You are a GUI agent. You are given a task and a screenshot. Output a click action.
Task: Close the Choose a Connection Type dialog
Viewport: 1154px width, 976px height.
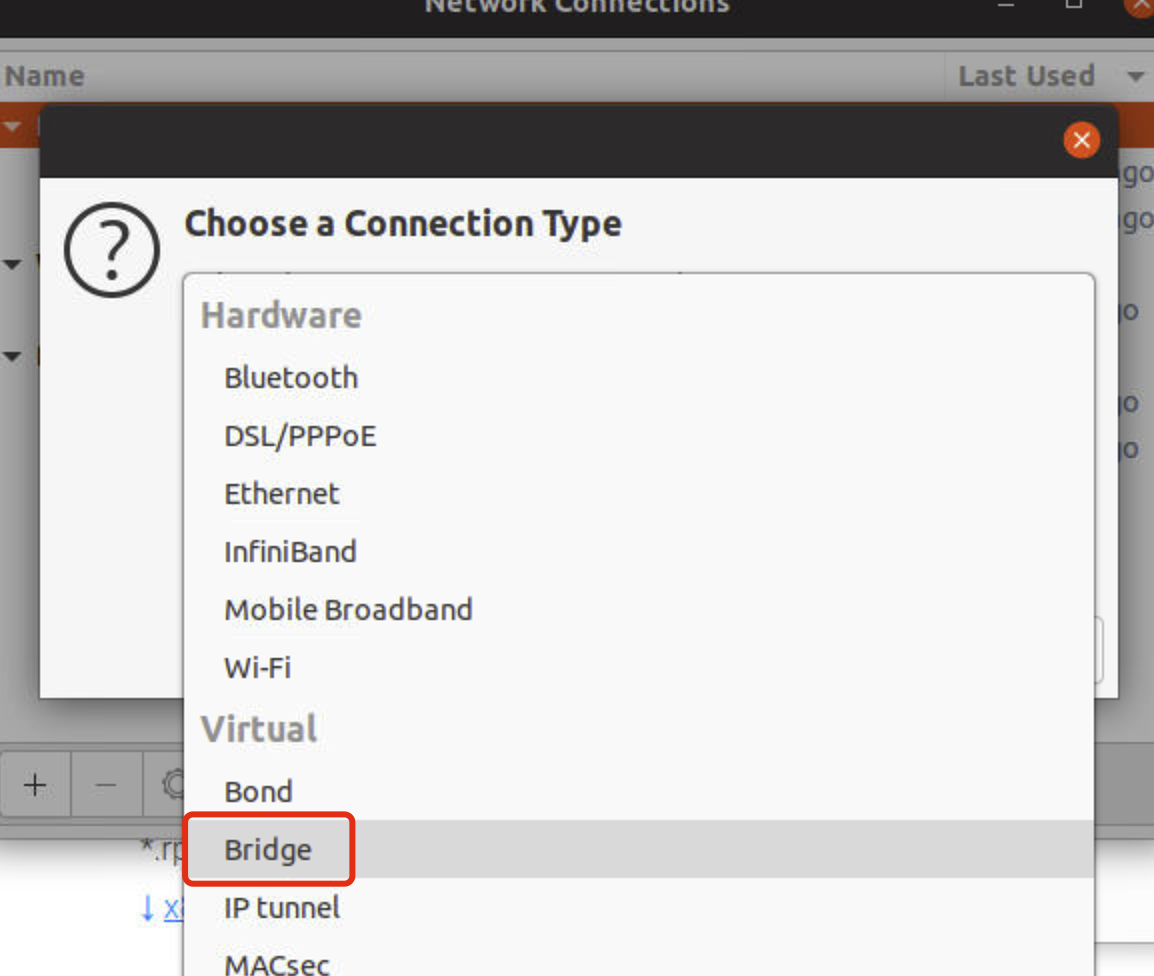coord(1081,140)
